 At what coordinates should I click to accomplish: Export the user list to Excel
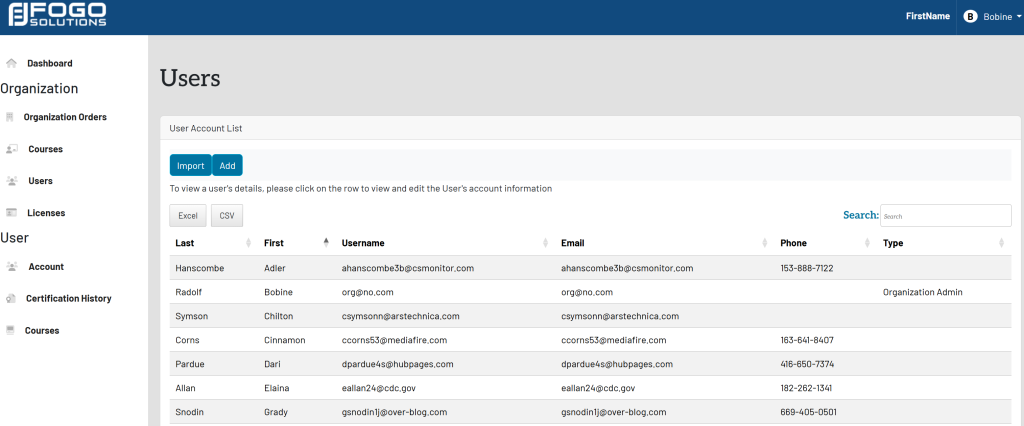click(188, 216)
